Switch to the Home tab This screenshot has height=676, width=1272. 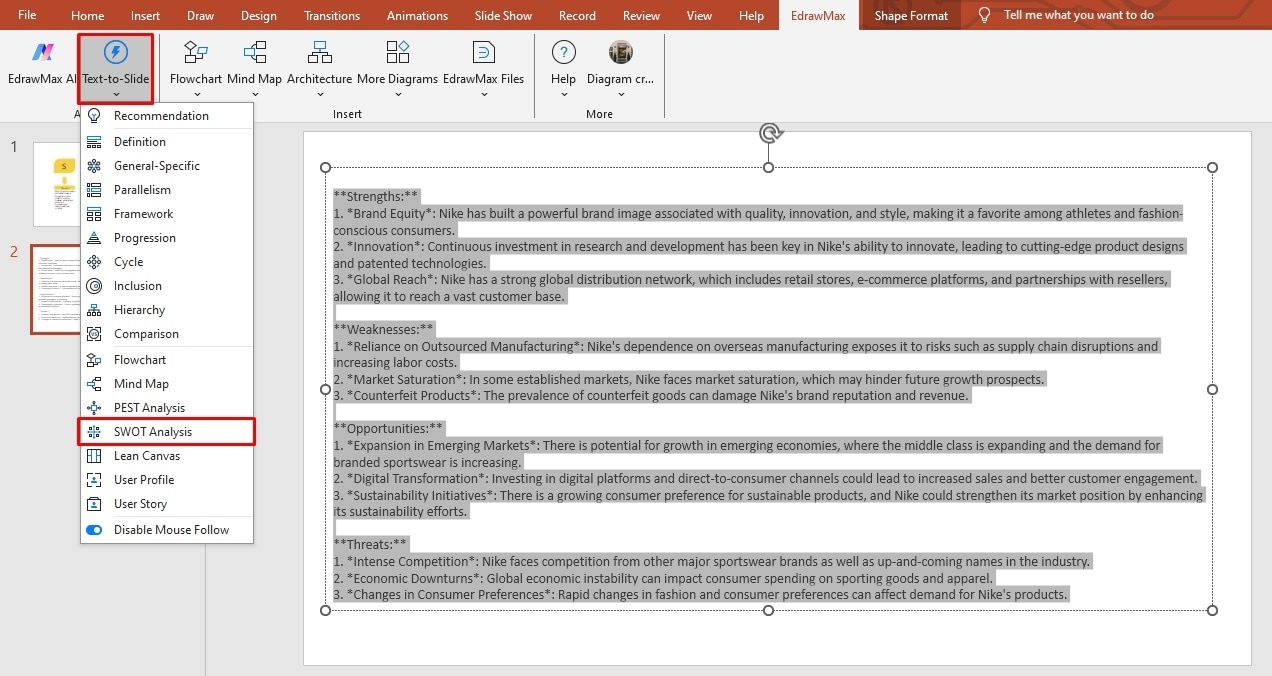88,16
